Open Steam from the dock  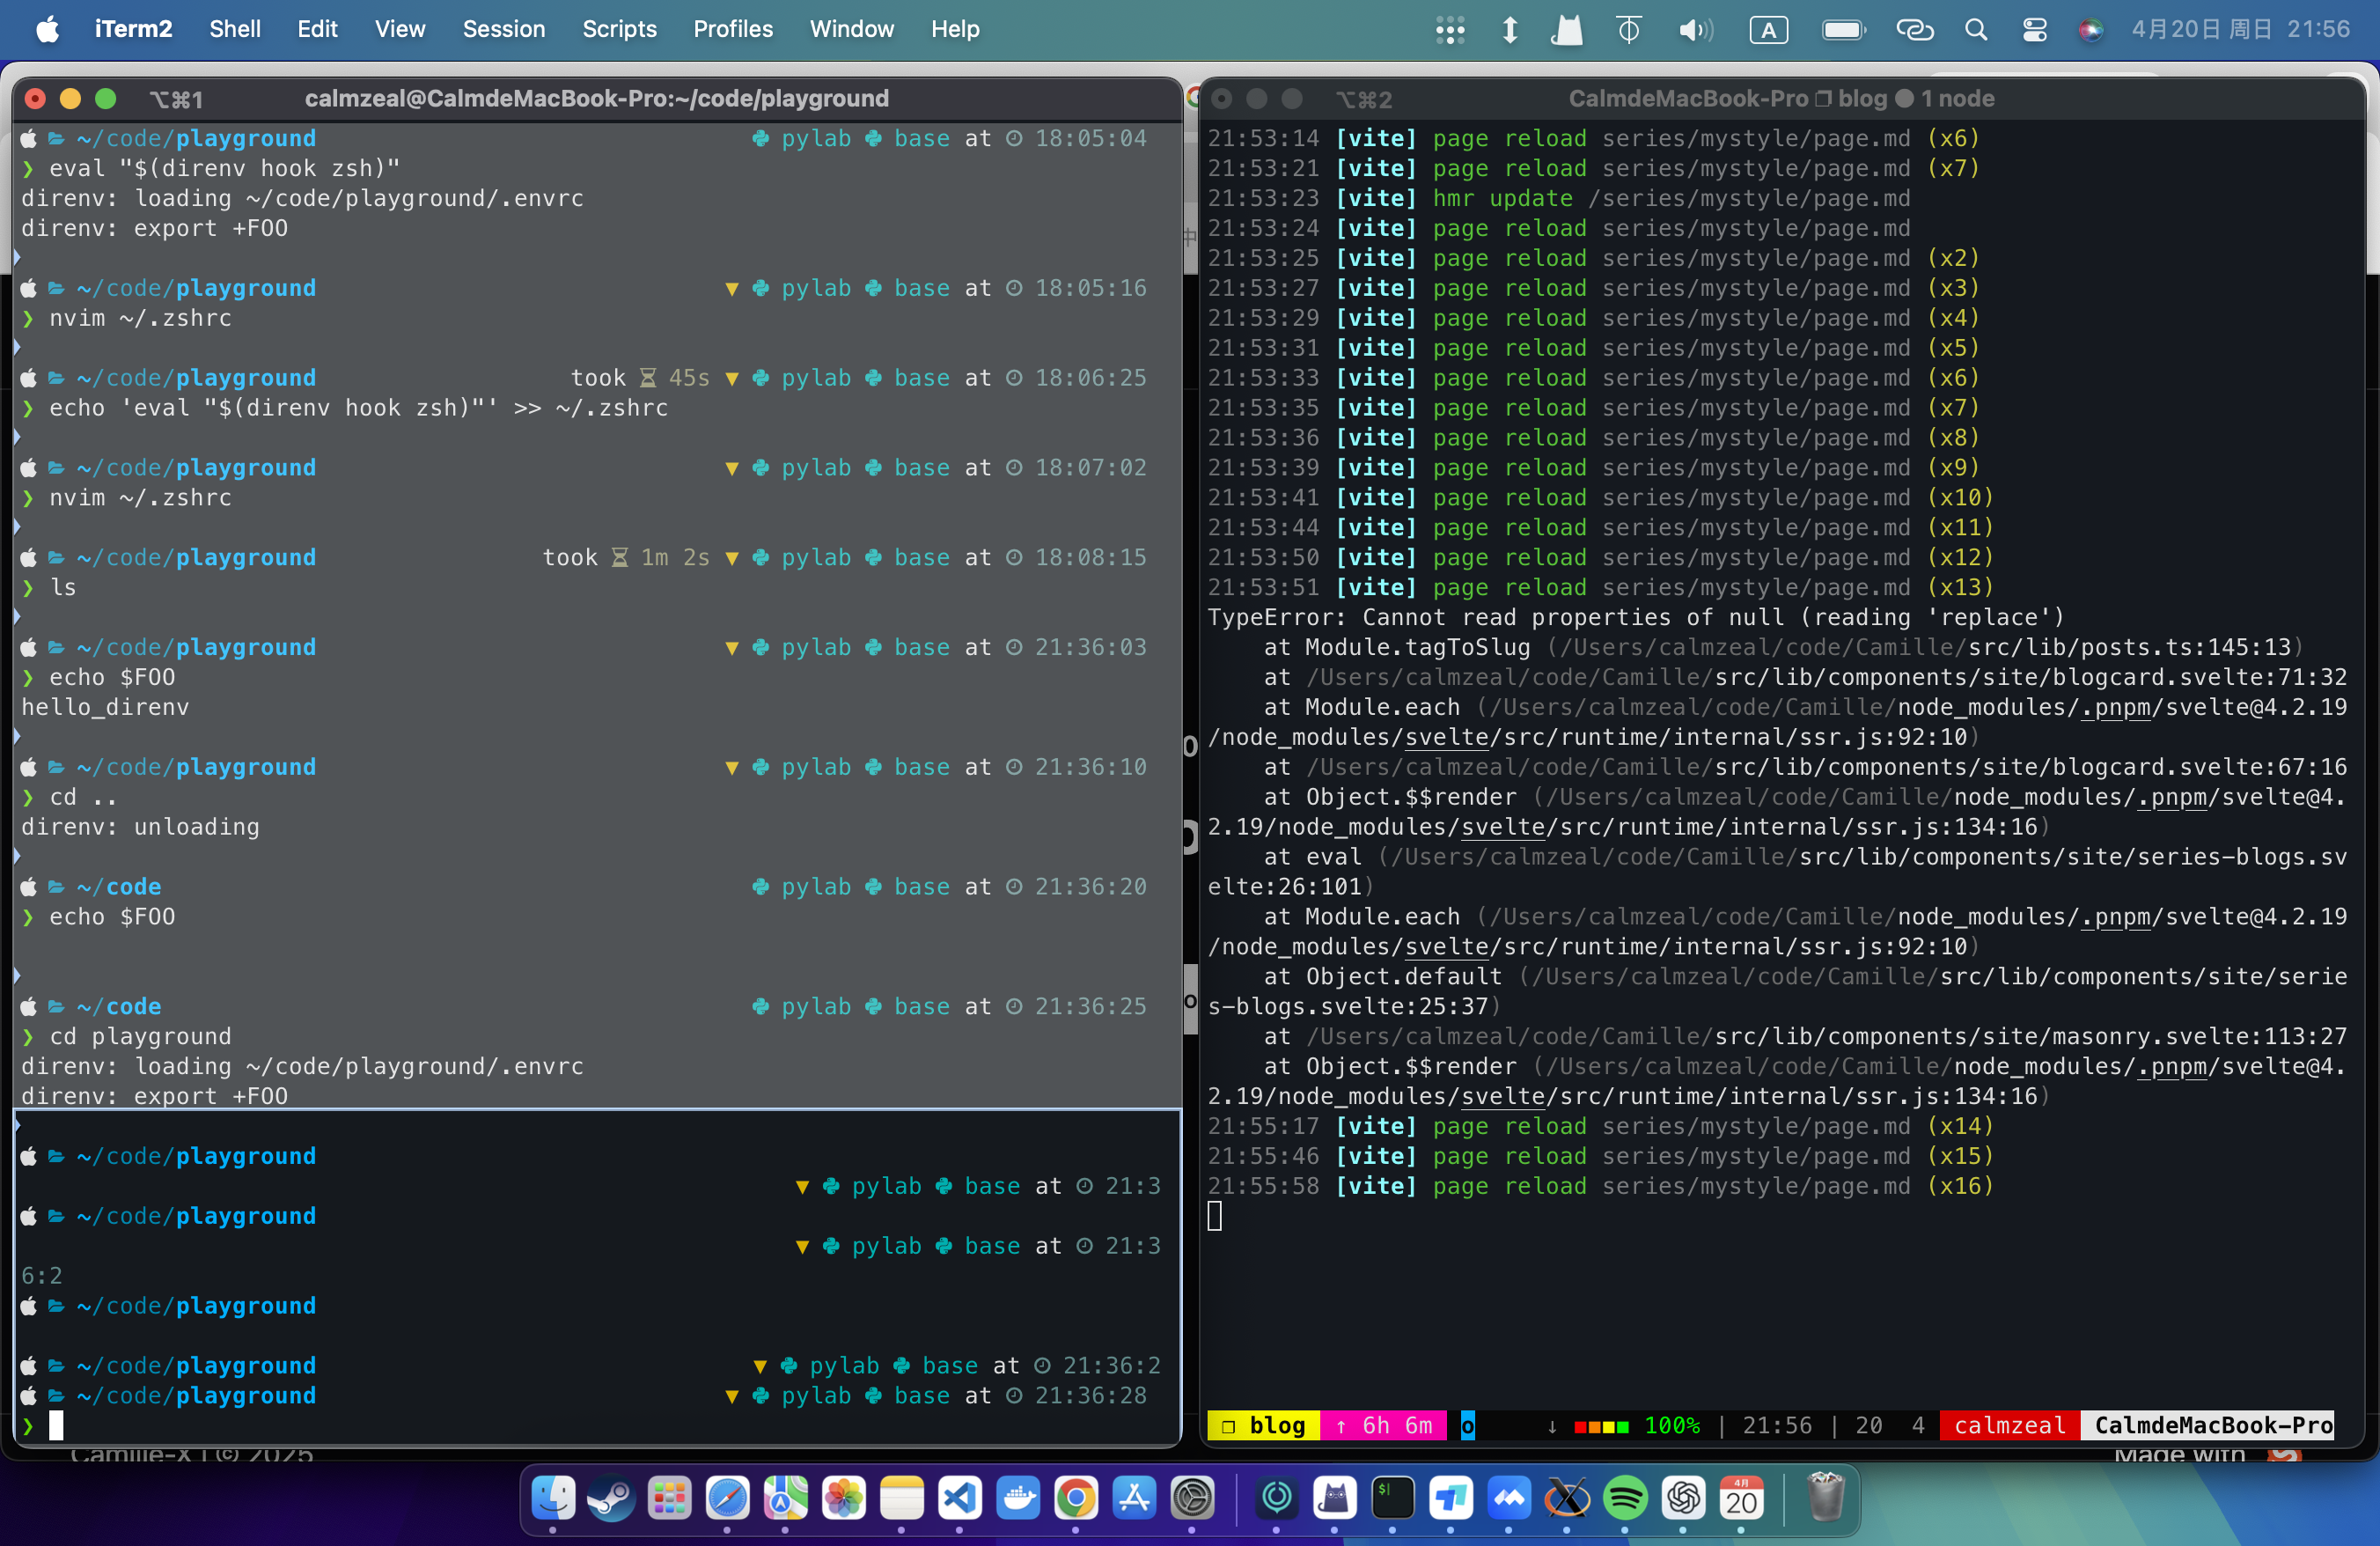pyautogui.click(x=610, y=1498)
